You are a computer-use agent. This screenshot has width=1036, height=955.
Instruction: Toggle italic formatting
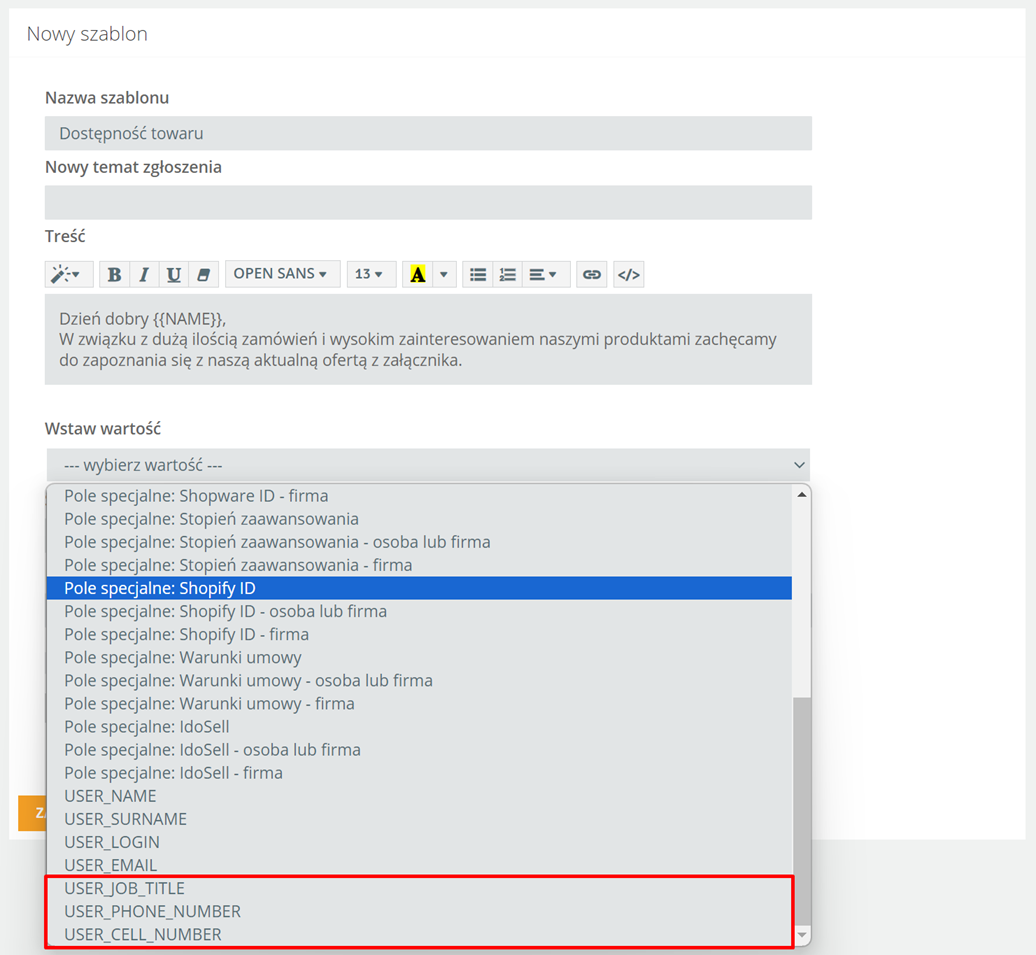[x=144, y=274]
